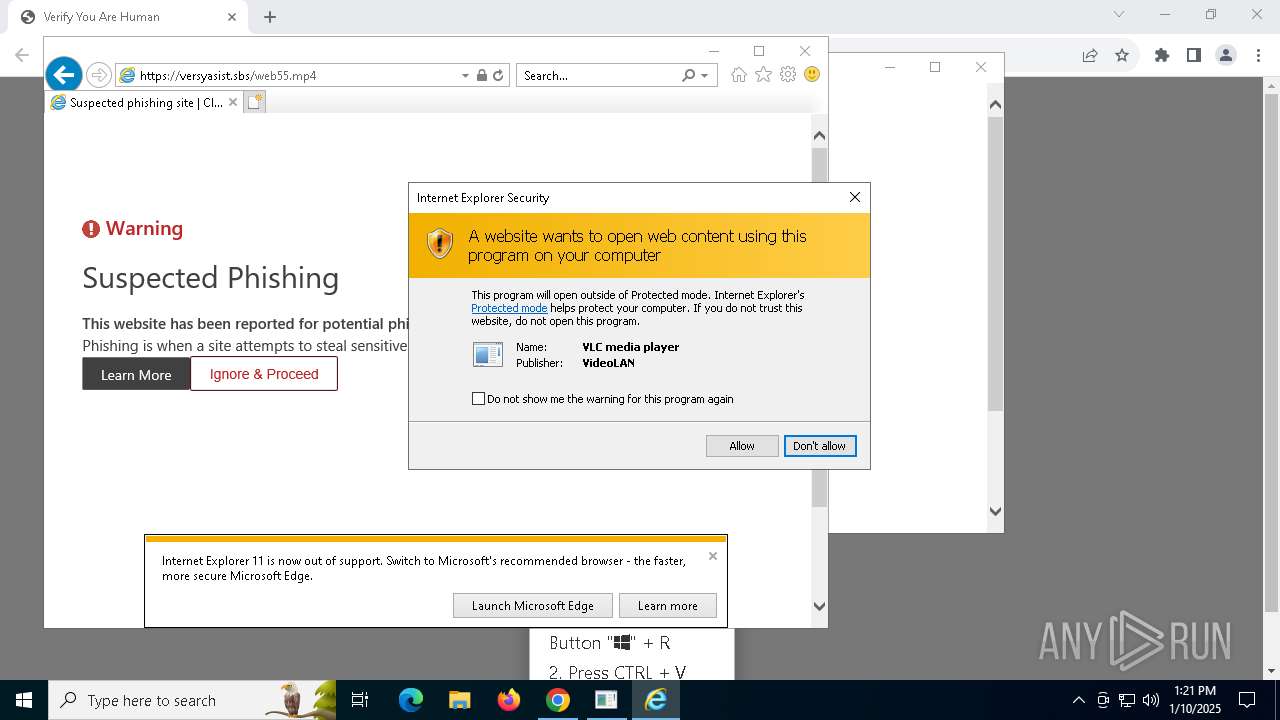Open new tab in Chrome

tap(270, 17)
